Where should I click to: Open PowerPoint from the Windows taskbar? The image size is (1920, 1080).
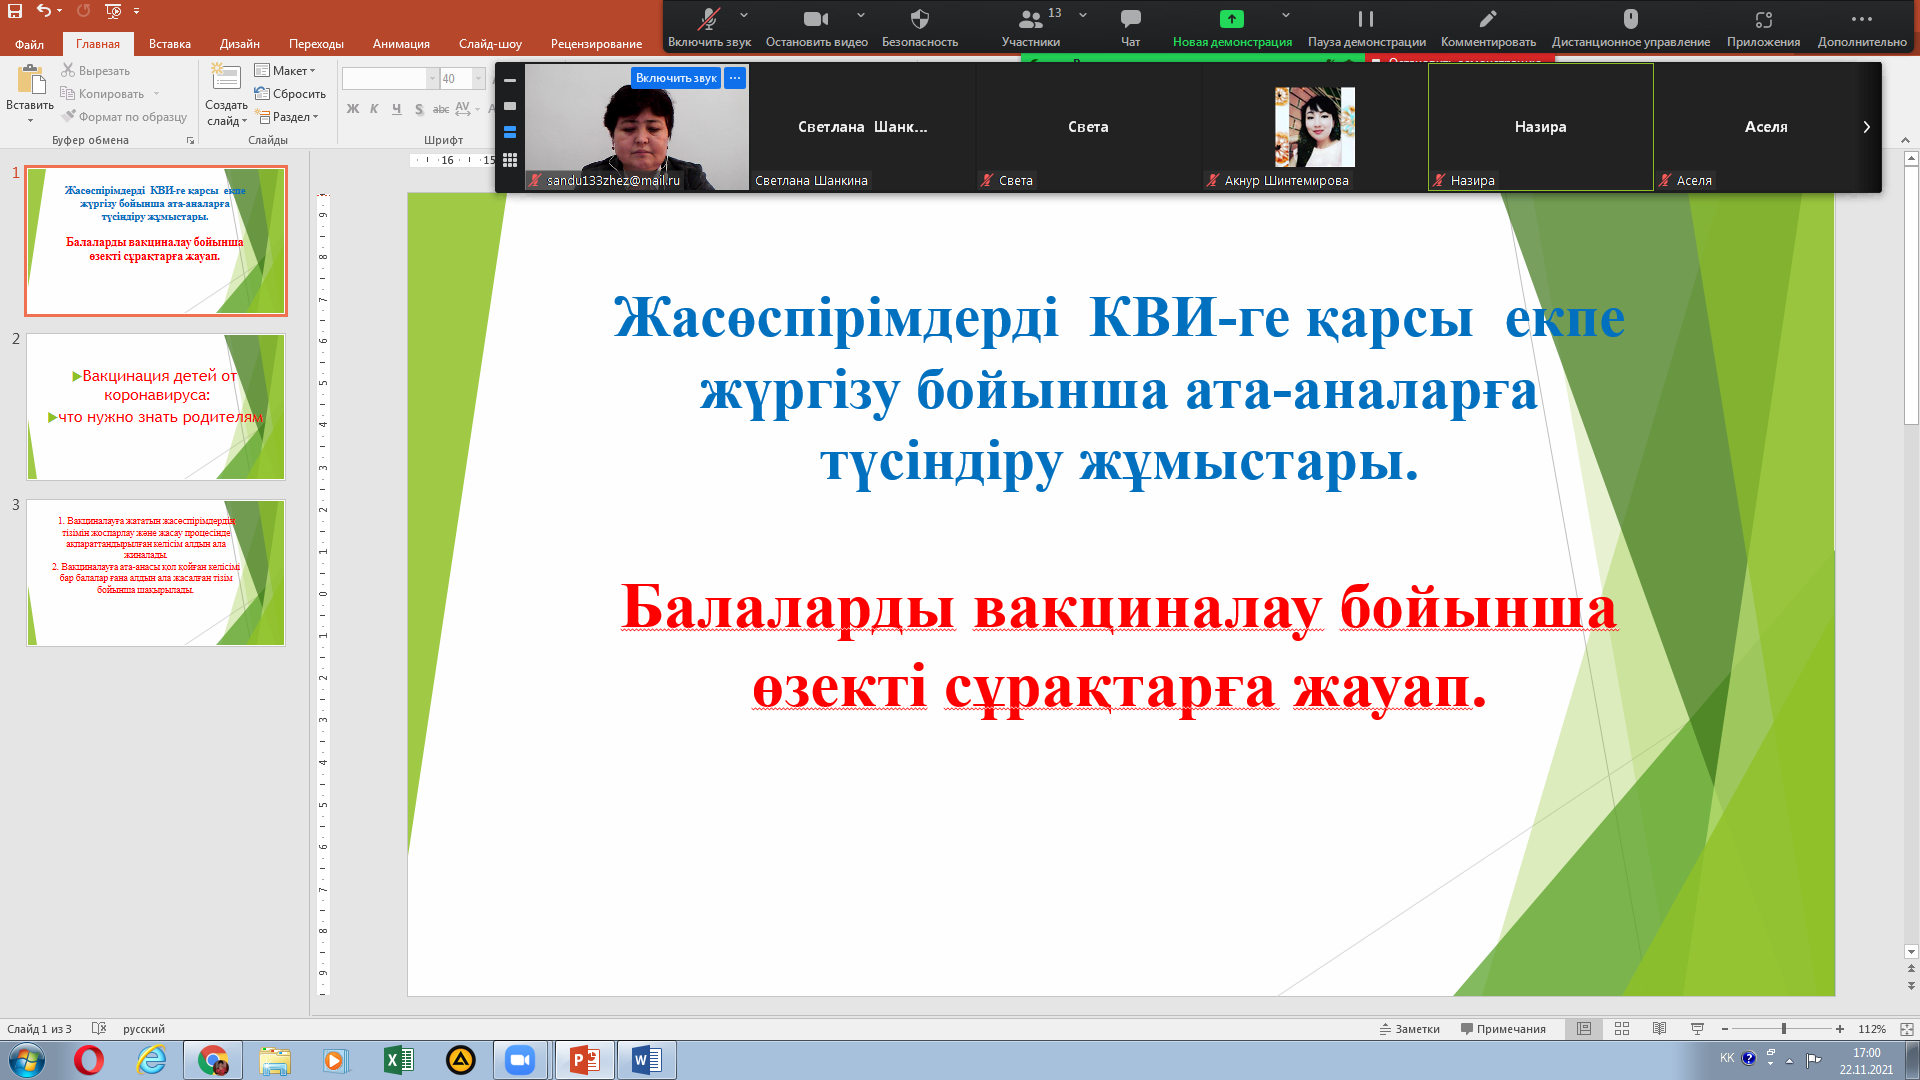coord(584,1060)
